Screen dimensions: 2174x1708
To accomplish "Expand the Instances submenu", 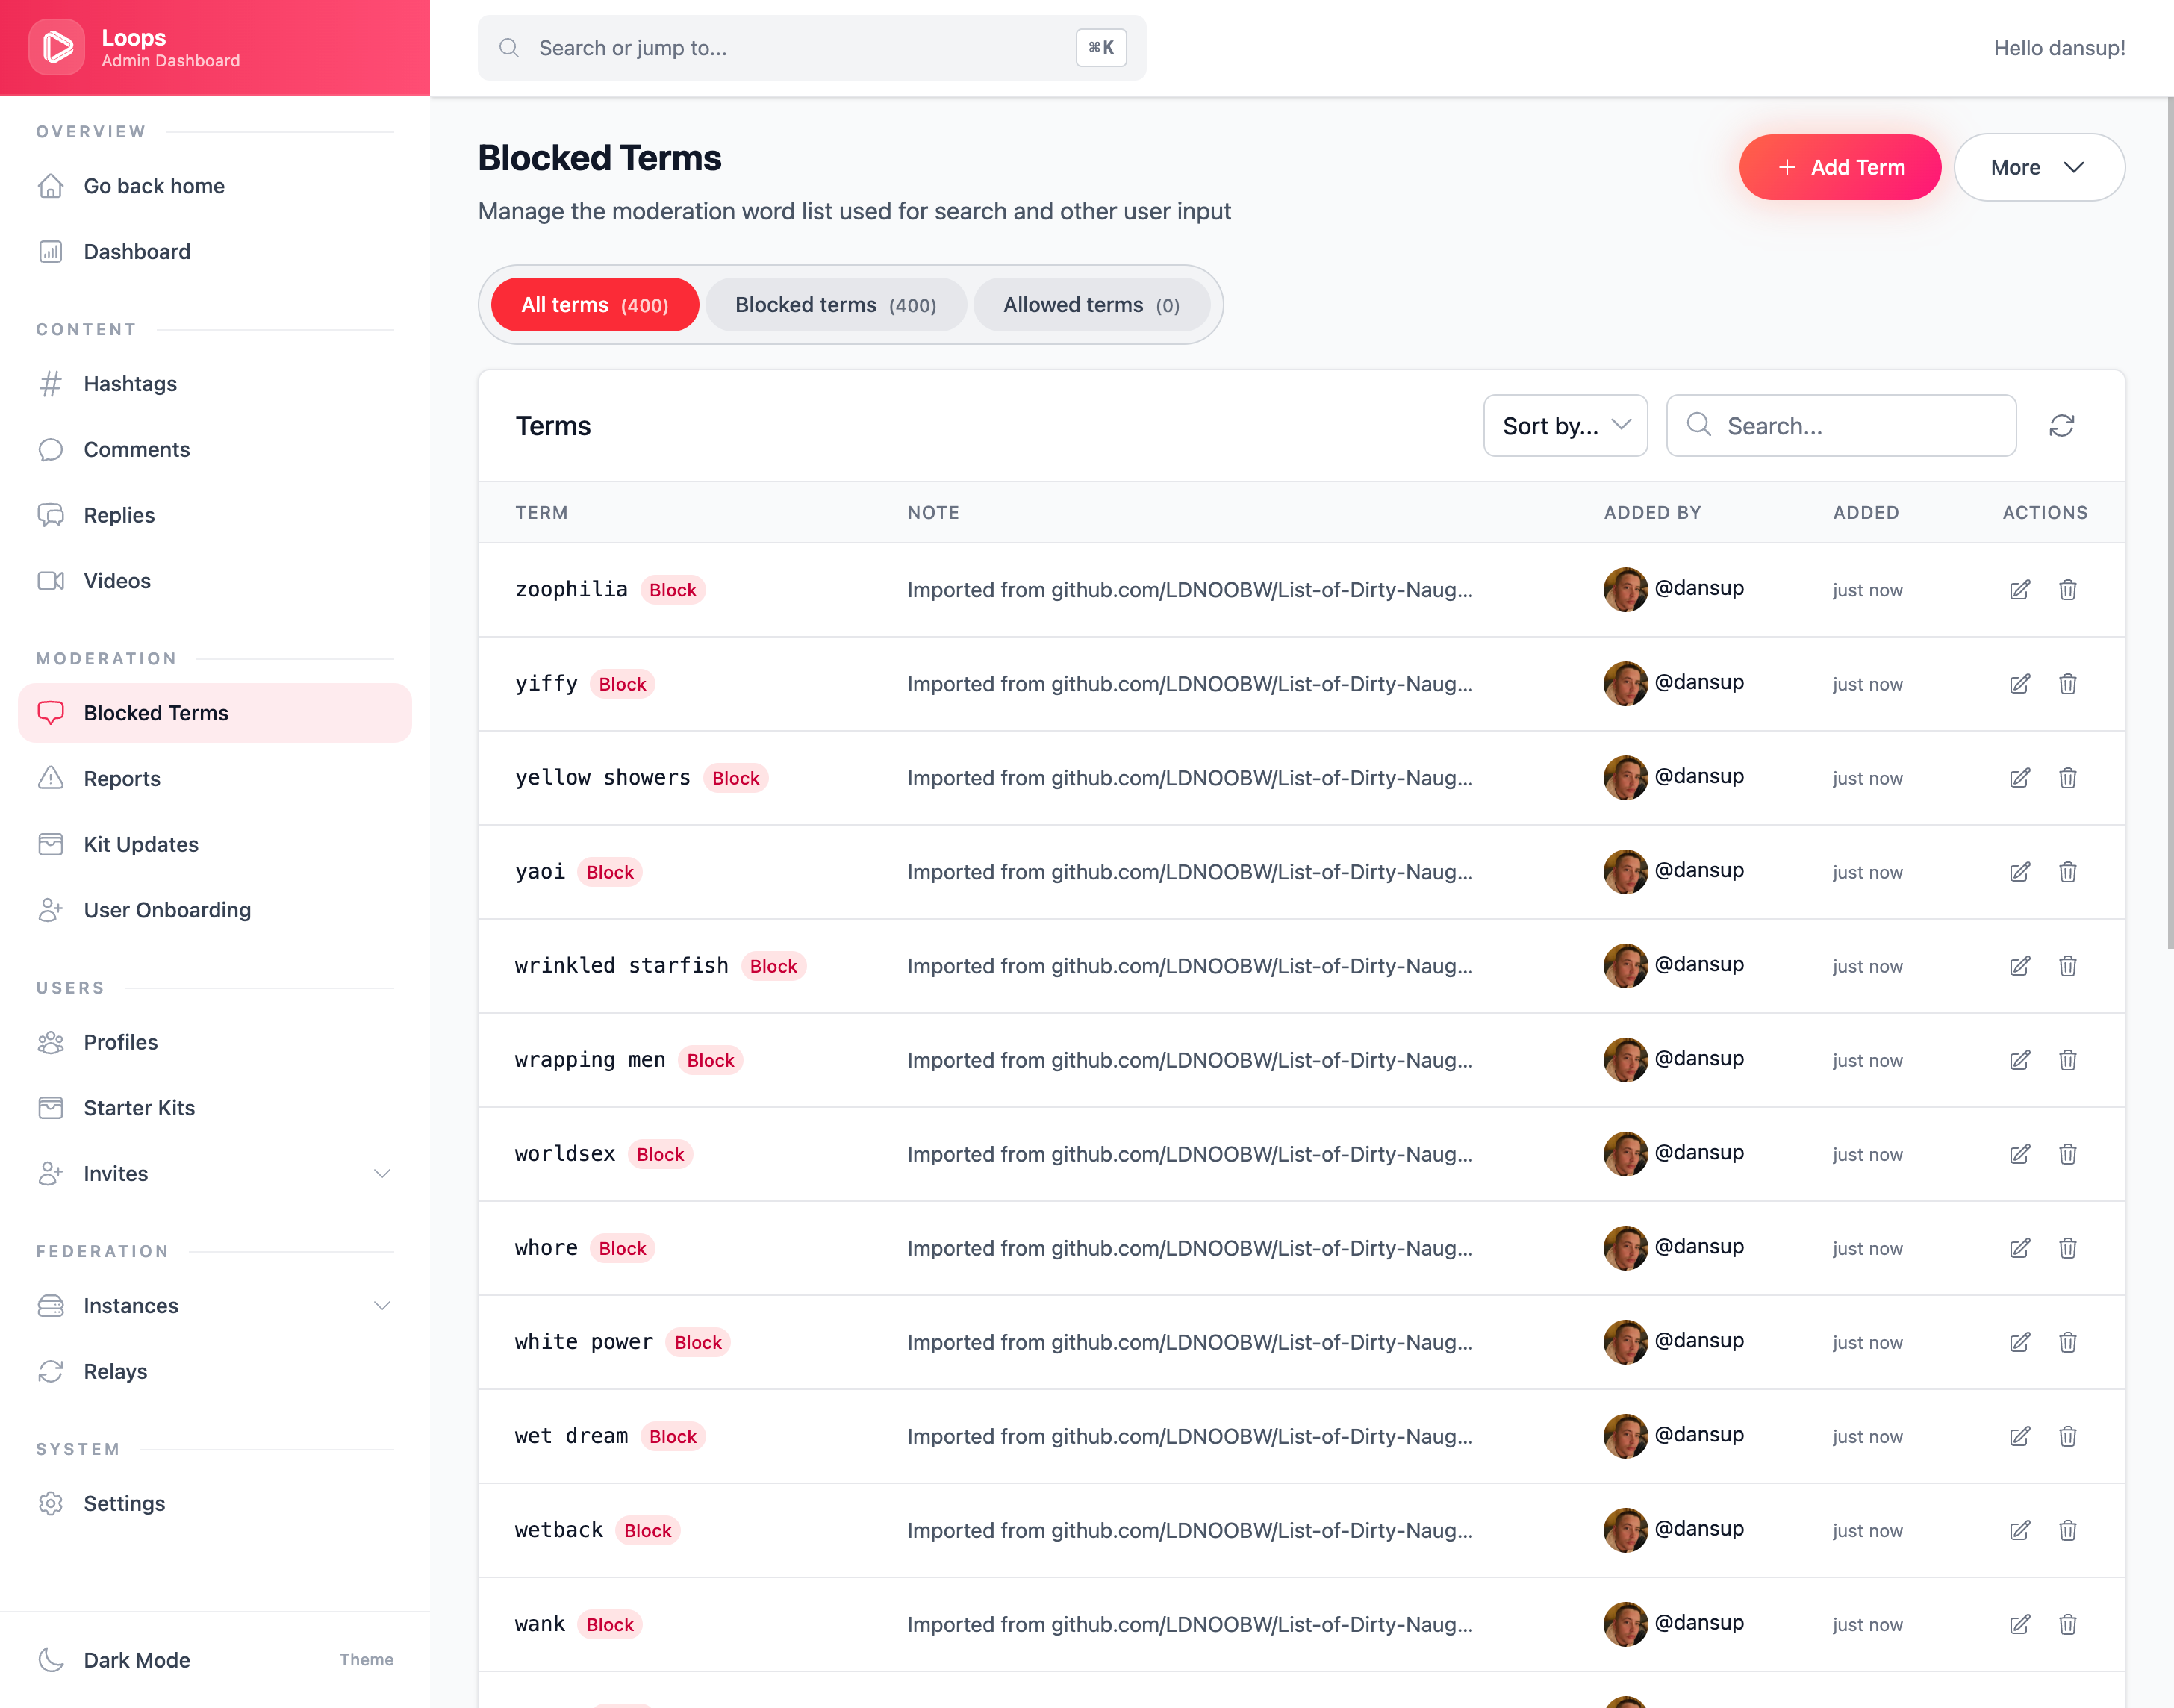I will (382, 1306).
